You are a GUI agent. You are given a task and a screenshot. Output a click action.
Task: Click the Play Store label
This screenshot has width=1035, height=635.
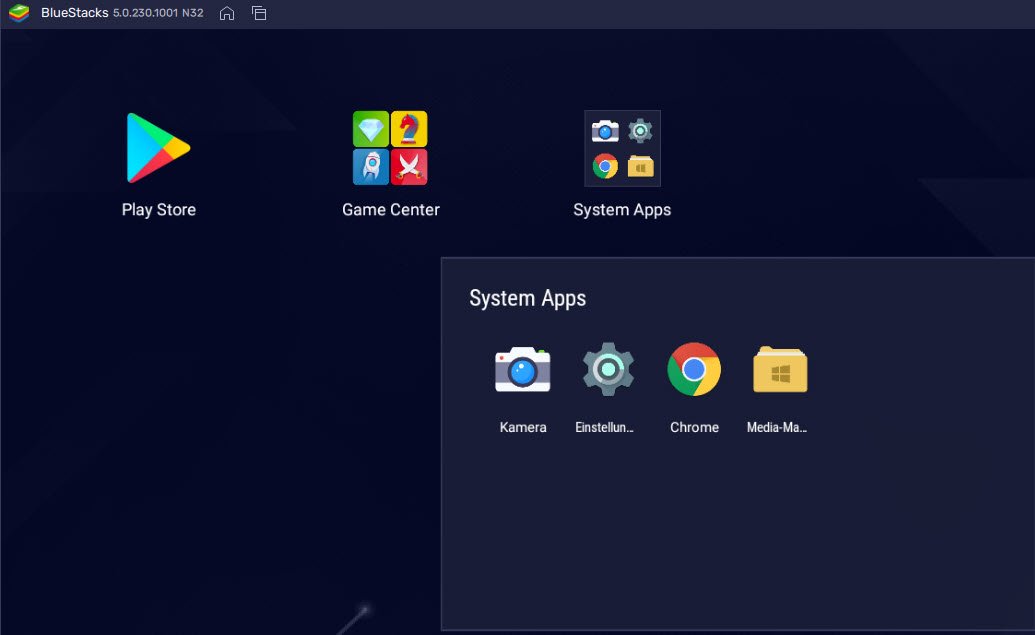point(158,210)
